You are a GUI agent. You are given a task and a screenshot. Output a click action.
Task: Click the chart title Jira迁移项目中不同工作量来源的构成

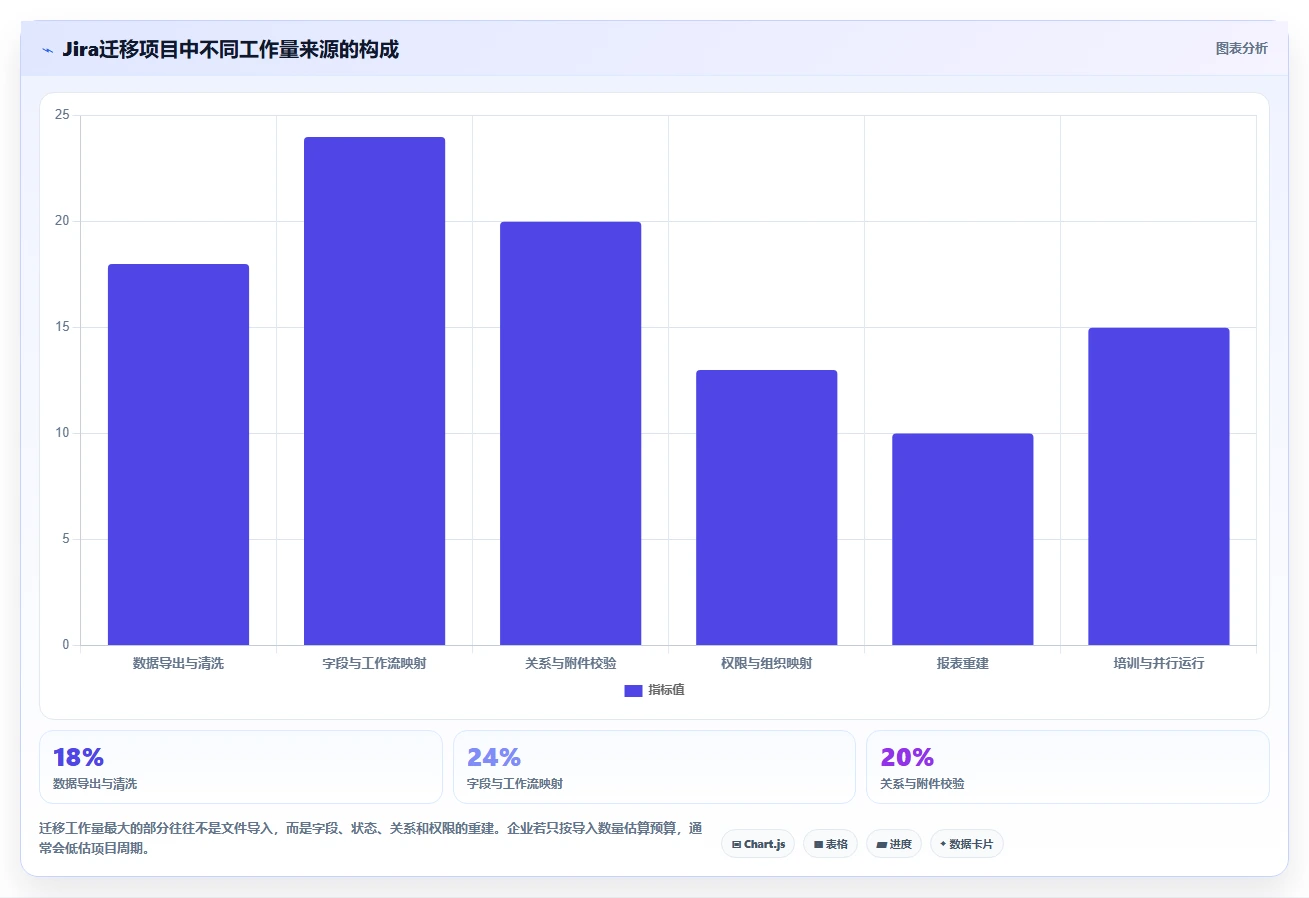[x=230, y=49]
